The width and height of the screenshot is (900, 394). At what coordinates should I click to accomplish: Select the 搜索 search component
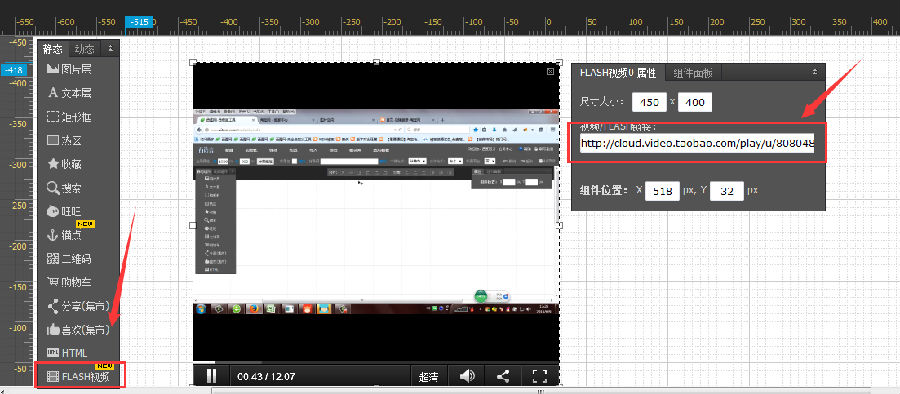coord(64,188)
